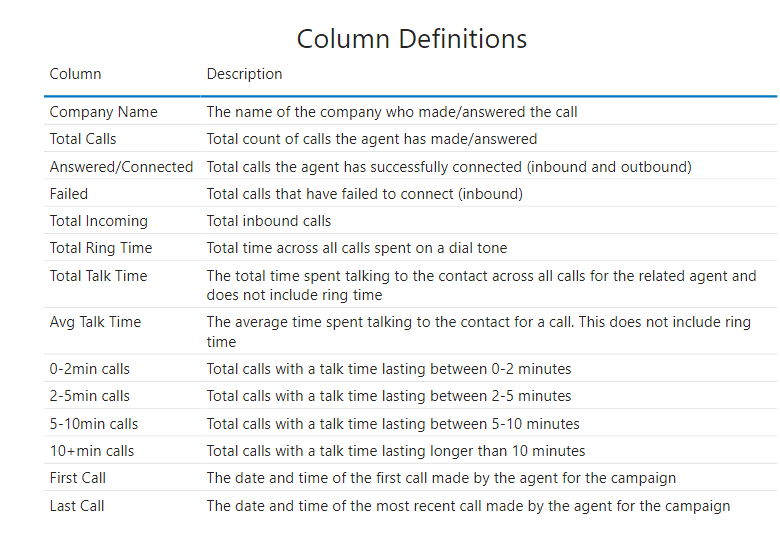The image size is (780, 533).
Task: Click the failed to connect description
Action: [364, 194]
